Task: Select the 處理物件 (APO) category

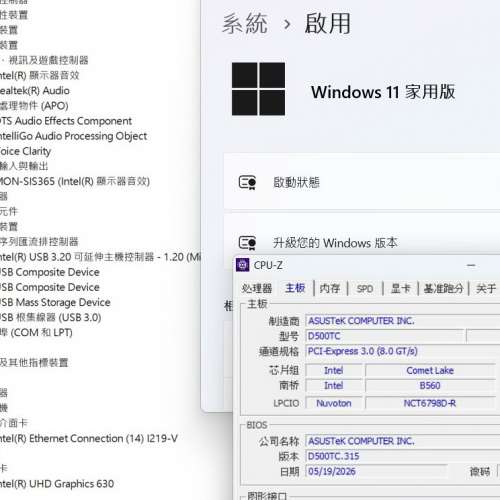Action: pyautogui.click(x=34, y=106)
